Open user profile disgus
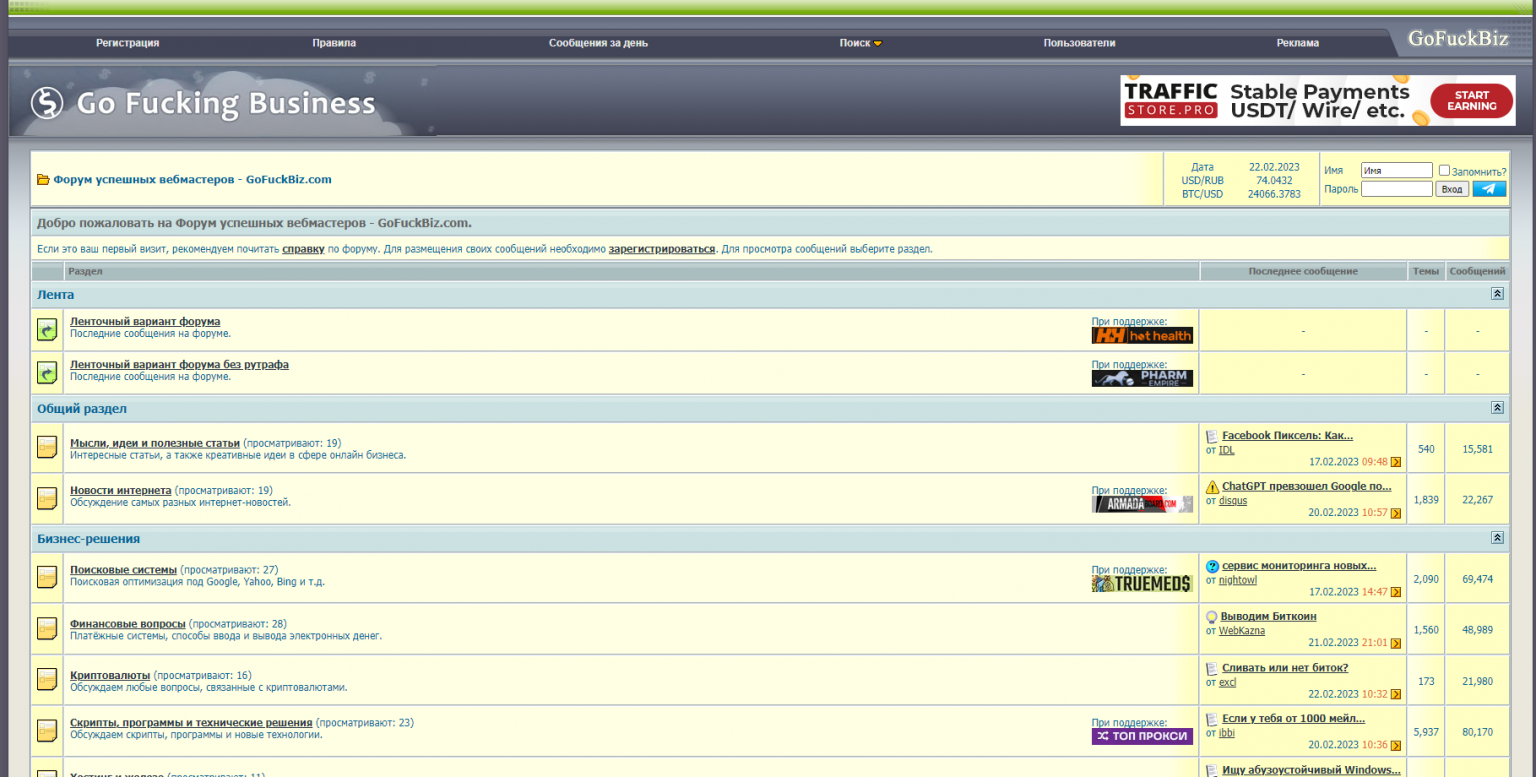Screen dimensions: 1536x777 coord(1233,501)
